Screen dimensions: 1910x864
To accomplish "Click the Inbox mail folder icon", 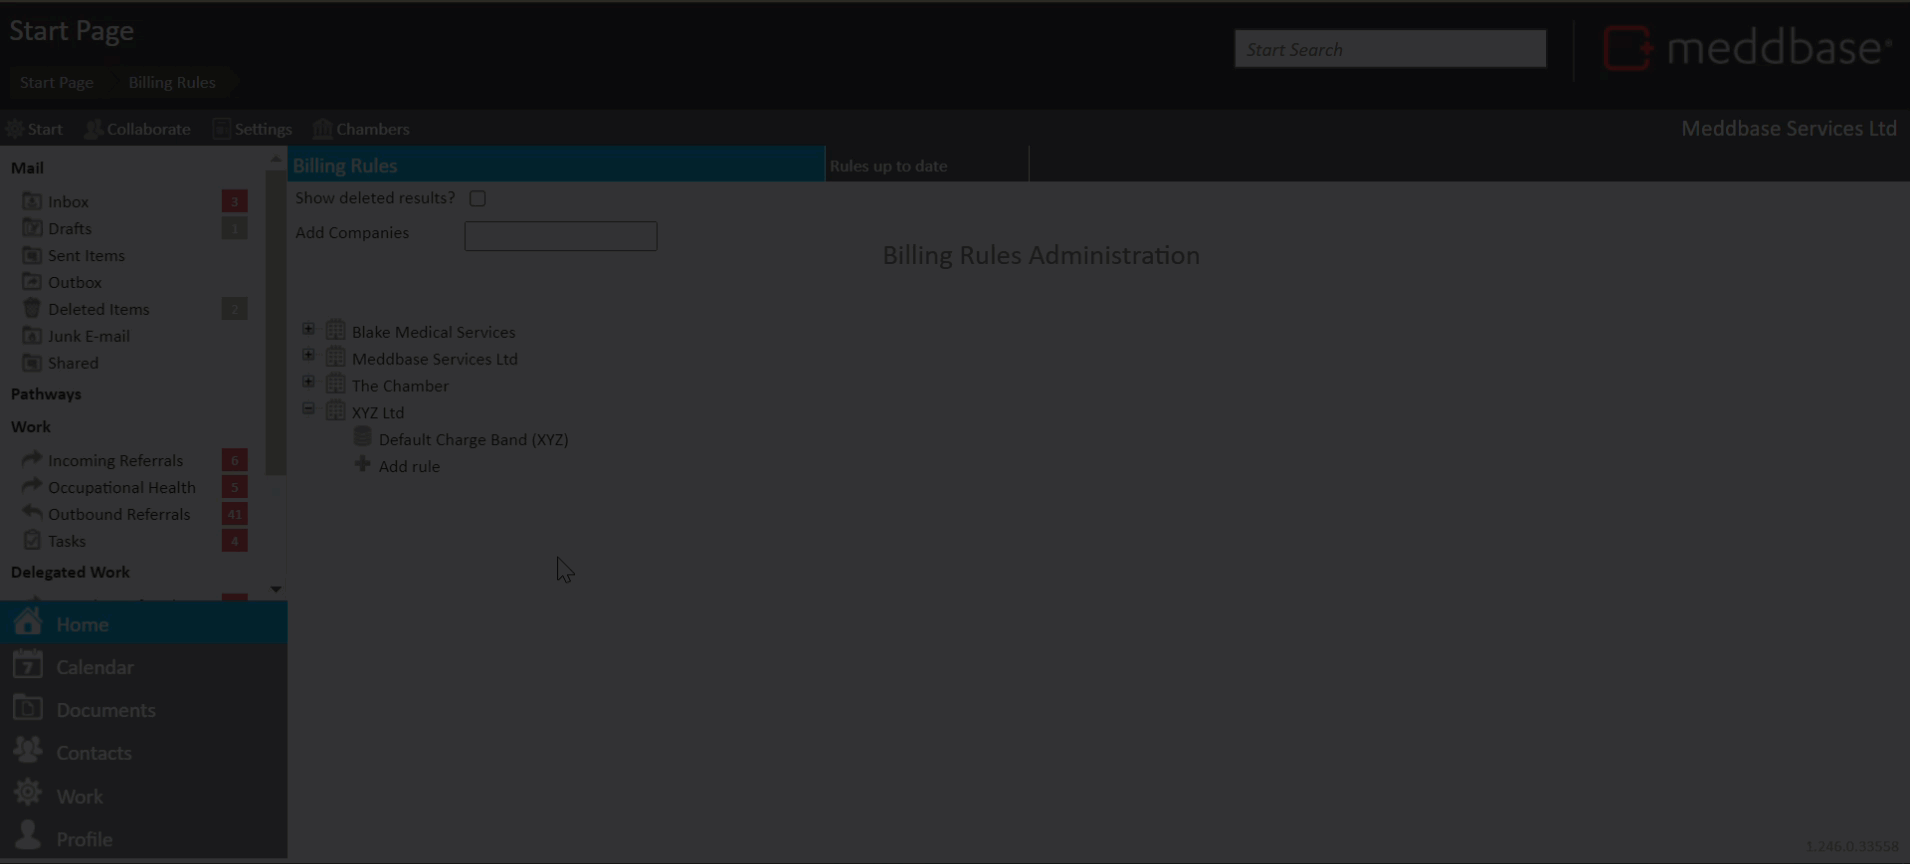I will click(x=32, y=201).
